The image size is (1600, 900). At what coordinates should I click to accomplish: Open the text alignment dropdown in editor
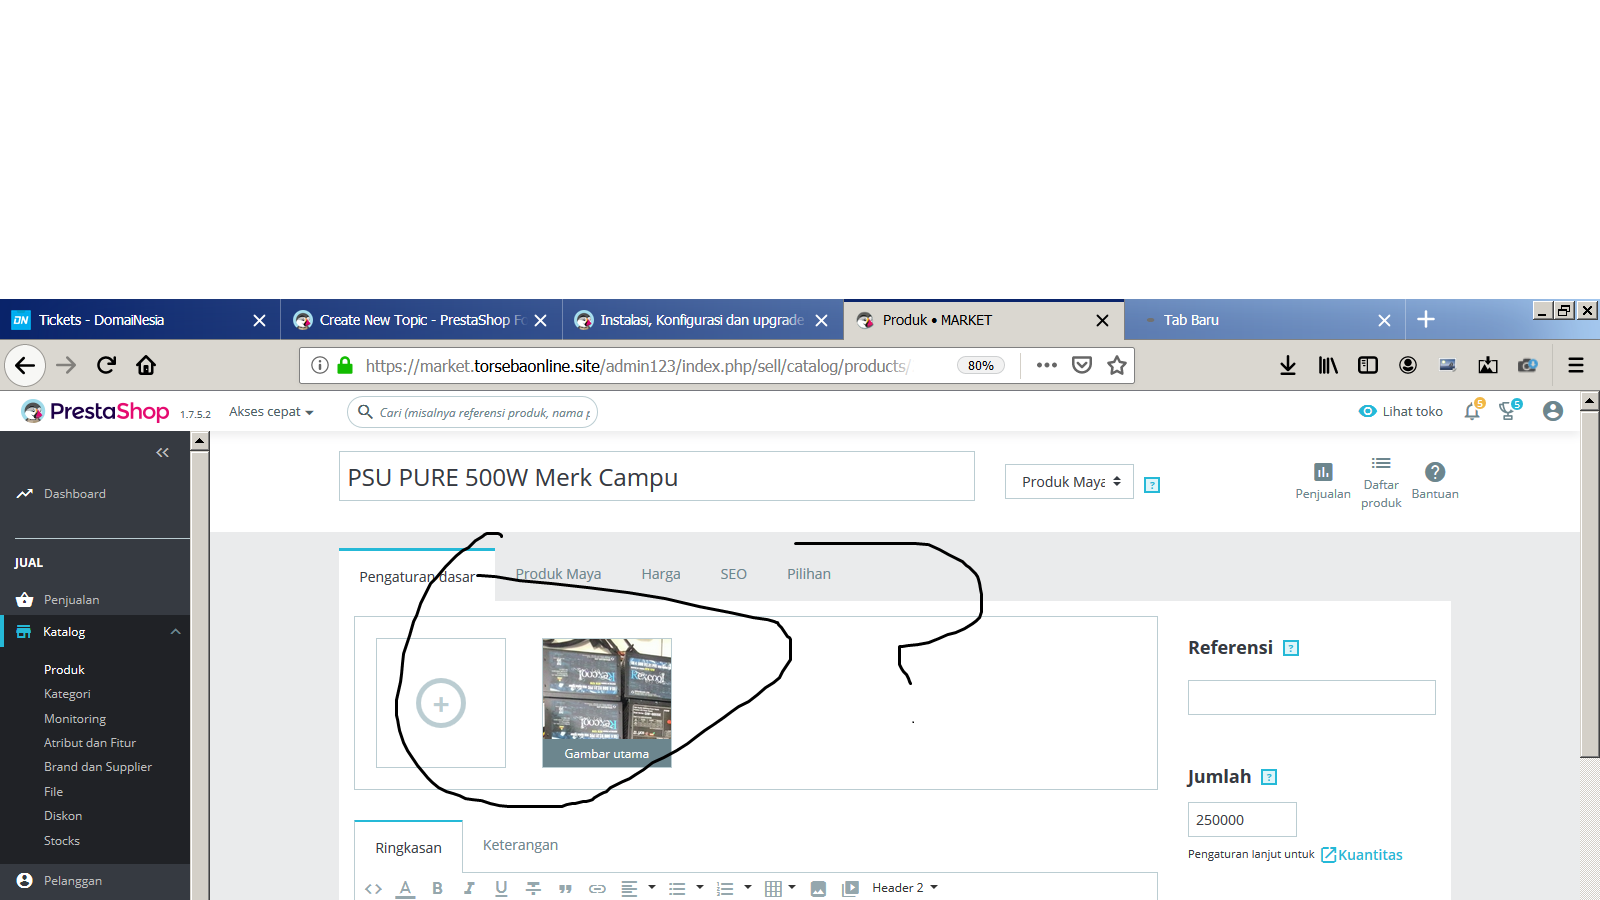click(x=637, y=888)
